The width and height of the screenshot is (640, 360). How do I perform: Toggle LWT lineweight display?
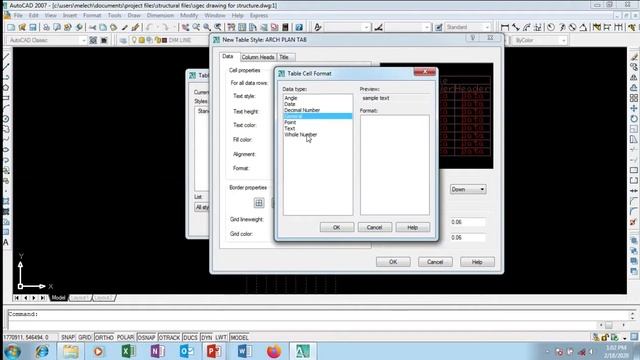click(x=221, y=338)
